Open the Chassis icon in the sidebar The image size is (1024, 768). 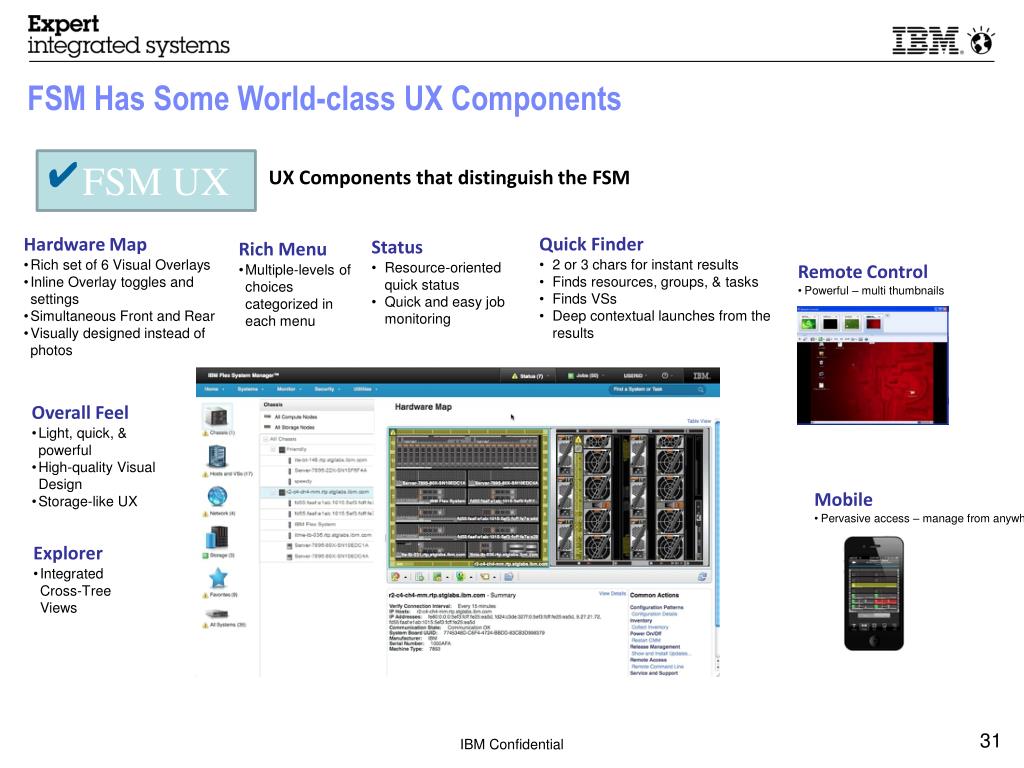pos(217,416)
